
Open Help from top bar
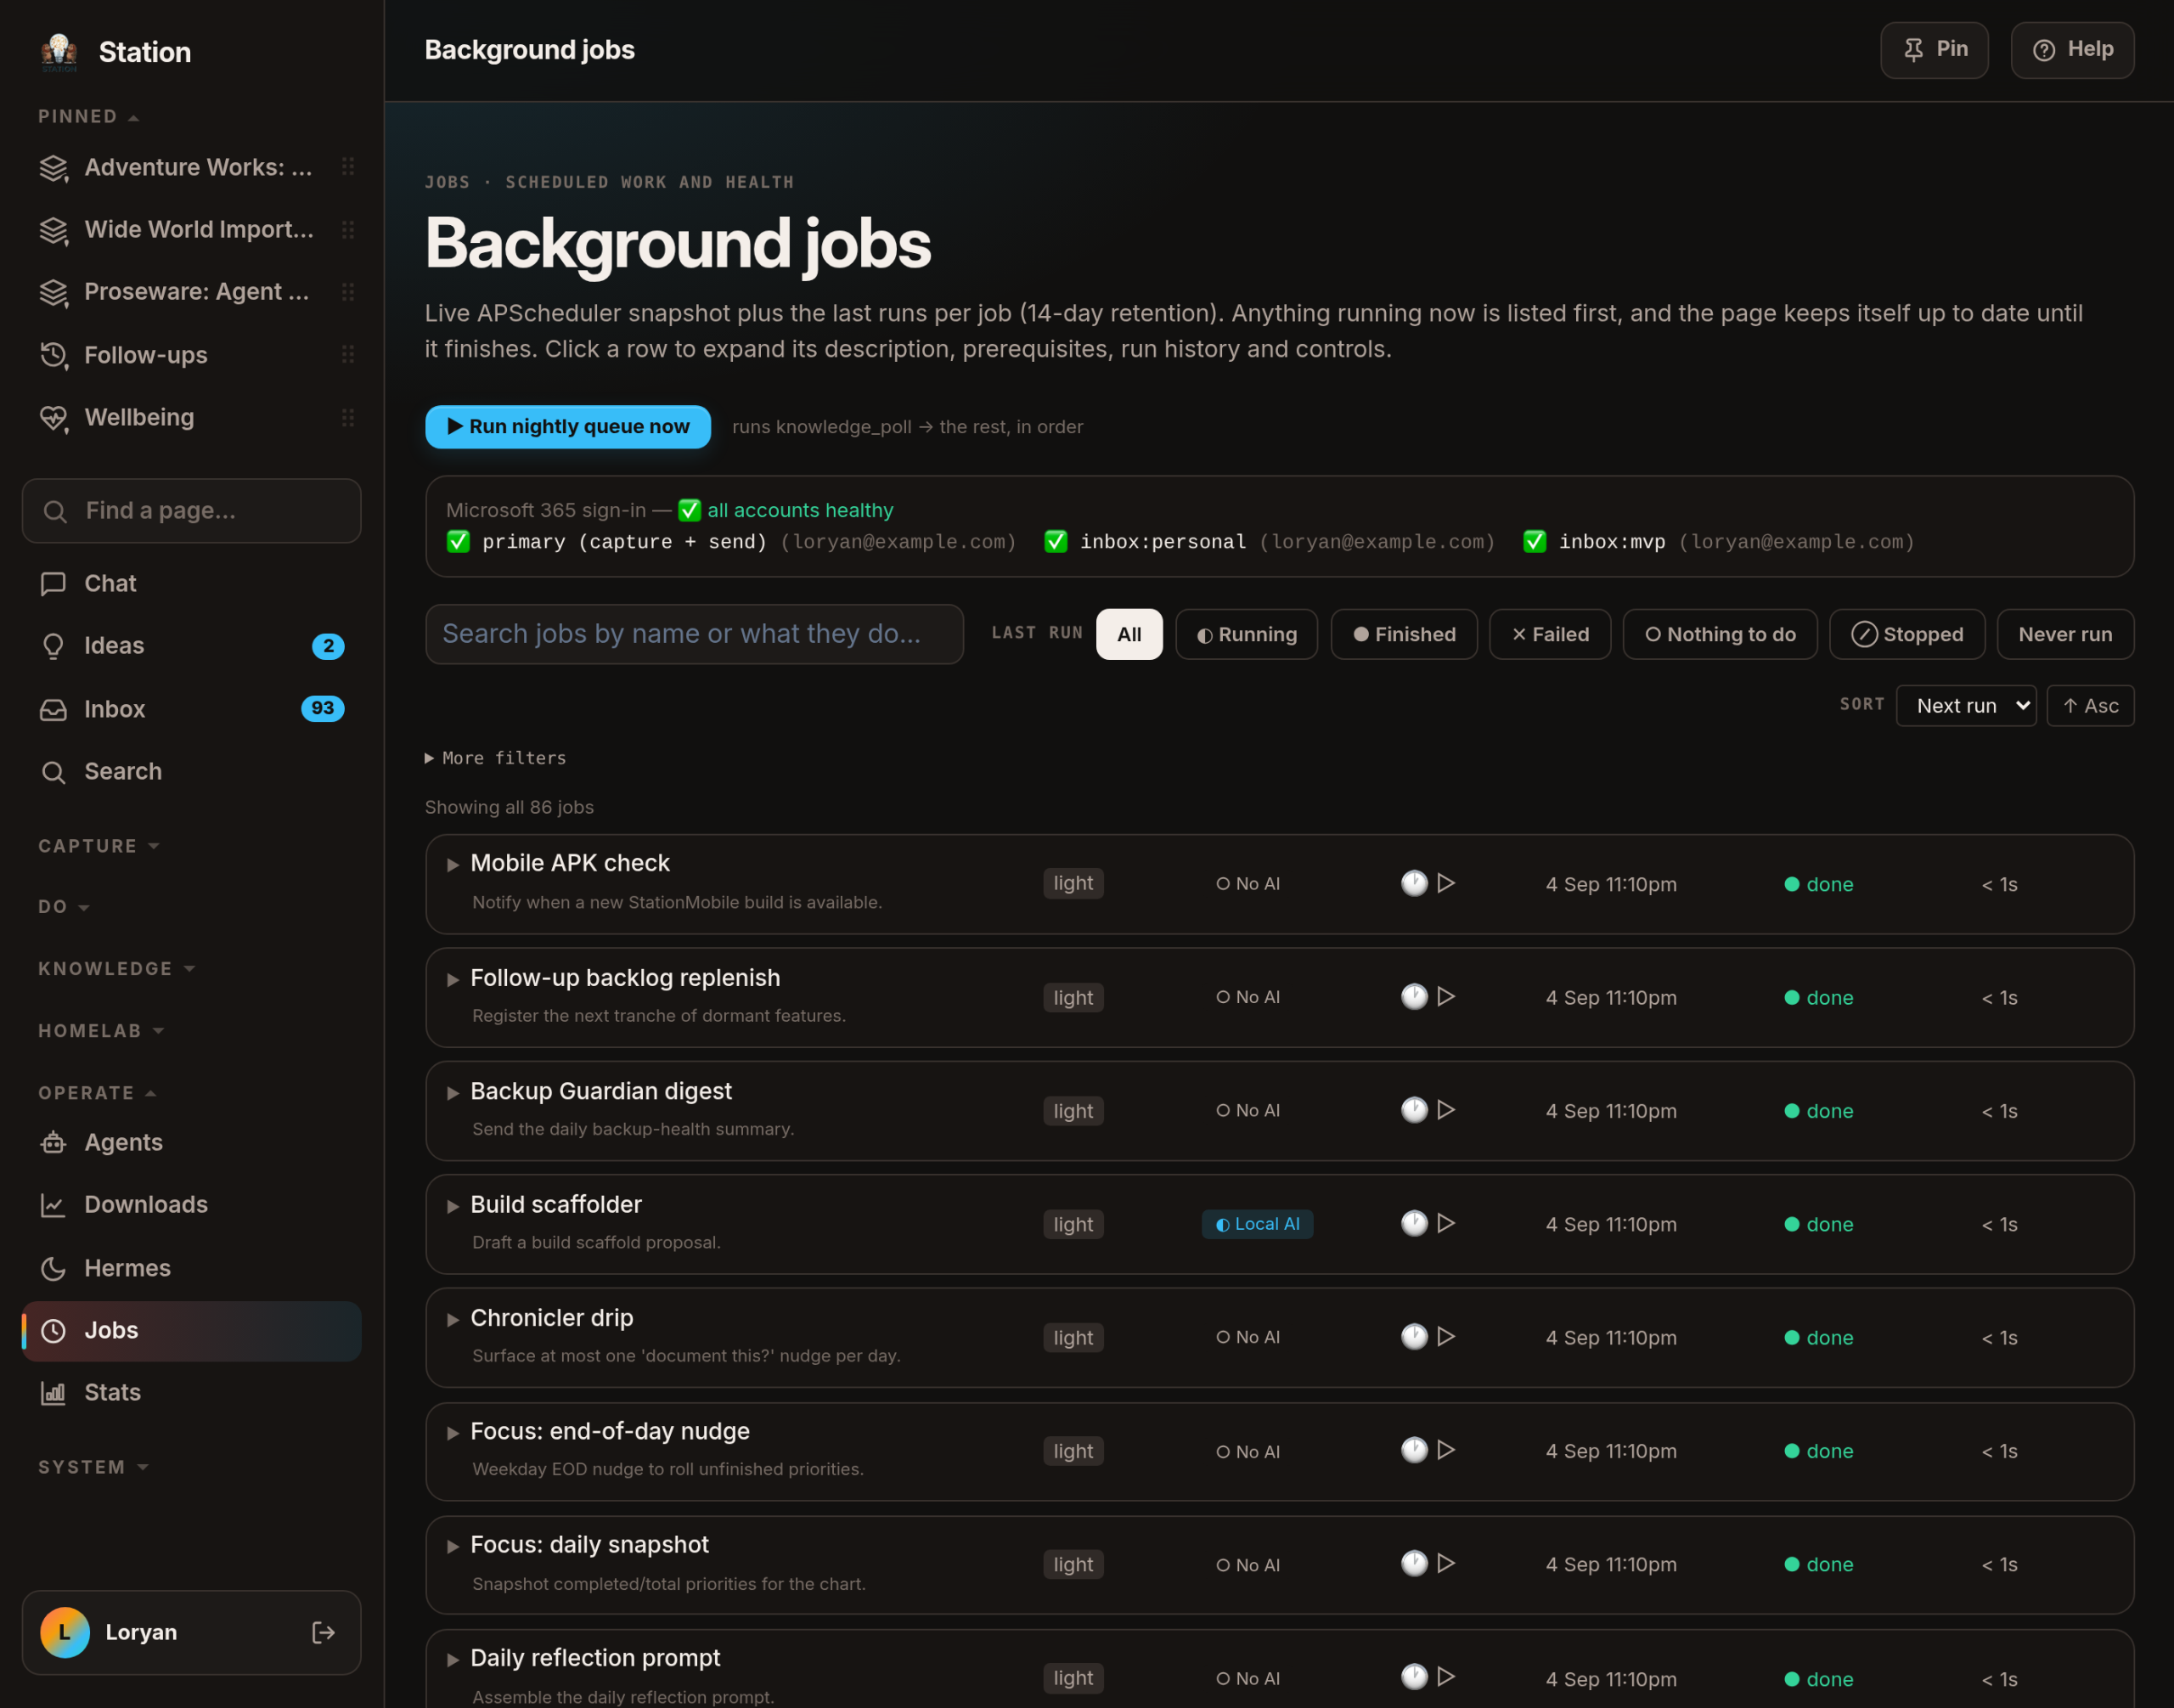pos(2071,50)
